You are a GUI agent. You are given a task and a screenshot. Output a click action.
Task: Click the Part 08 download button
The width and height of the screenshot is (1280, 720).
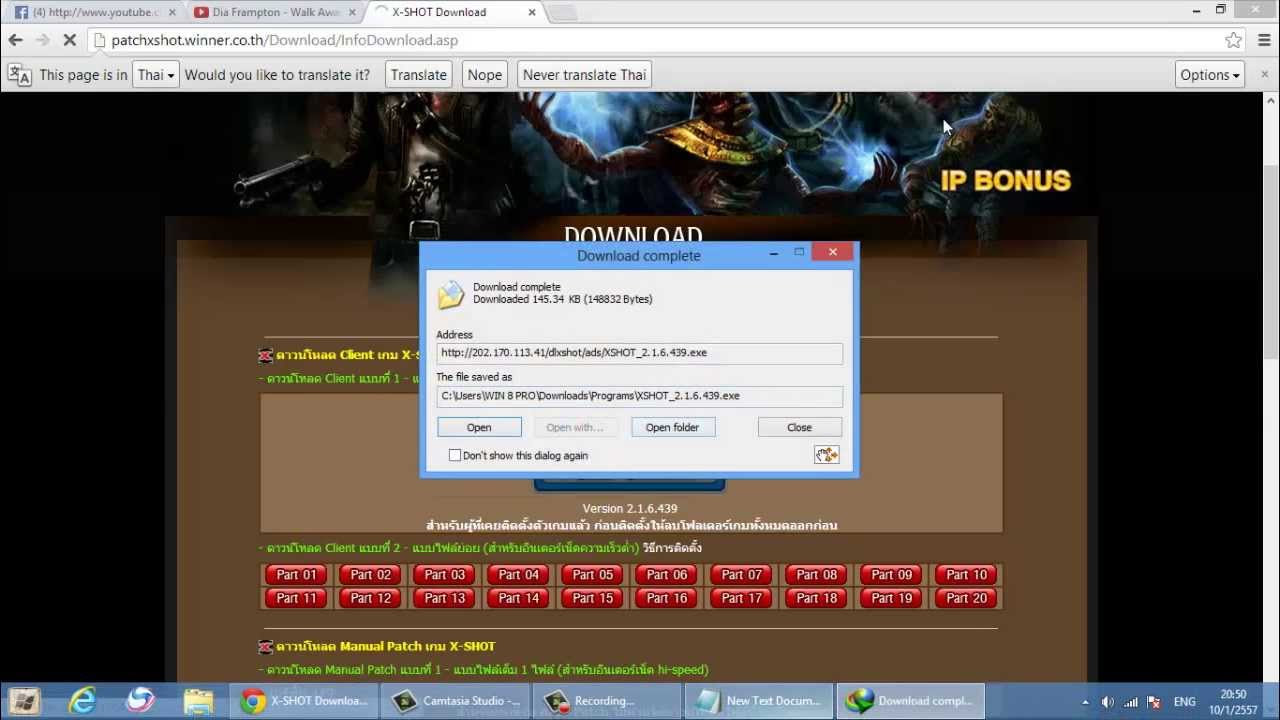[817, 575]
